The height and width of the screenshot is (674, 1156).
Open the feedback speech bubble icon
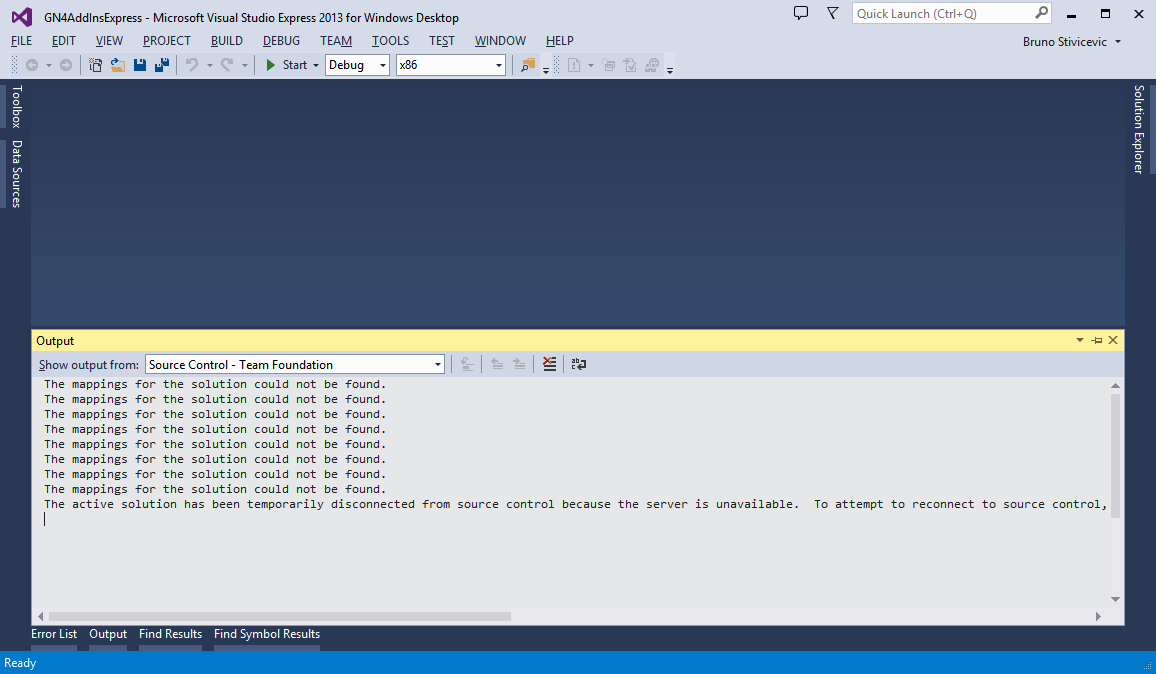[801, 13]
